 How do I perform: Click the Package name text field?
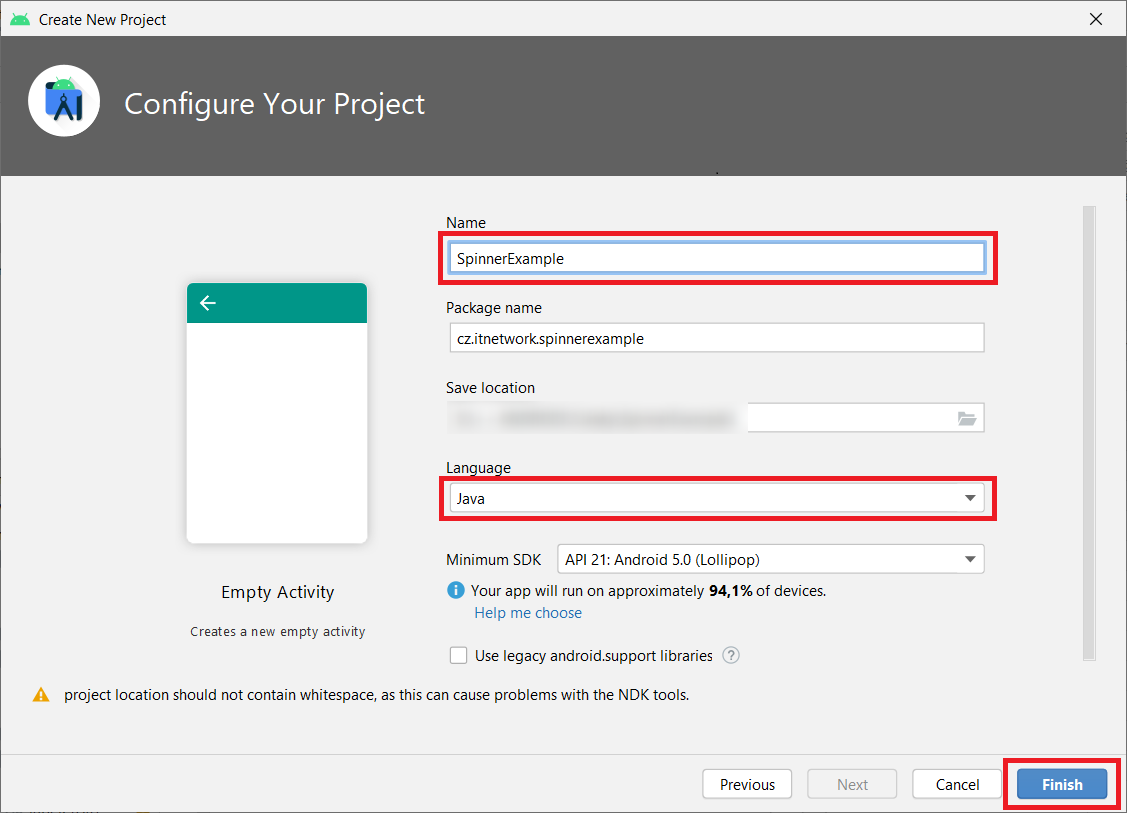point(715,338)
